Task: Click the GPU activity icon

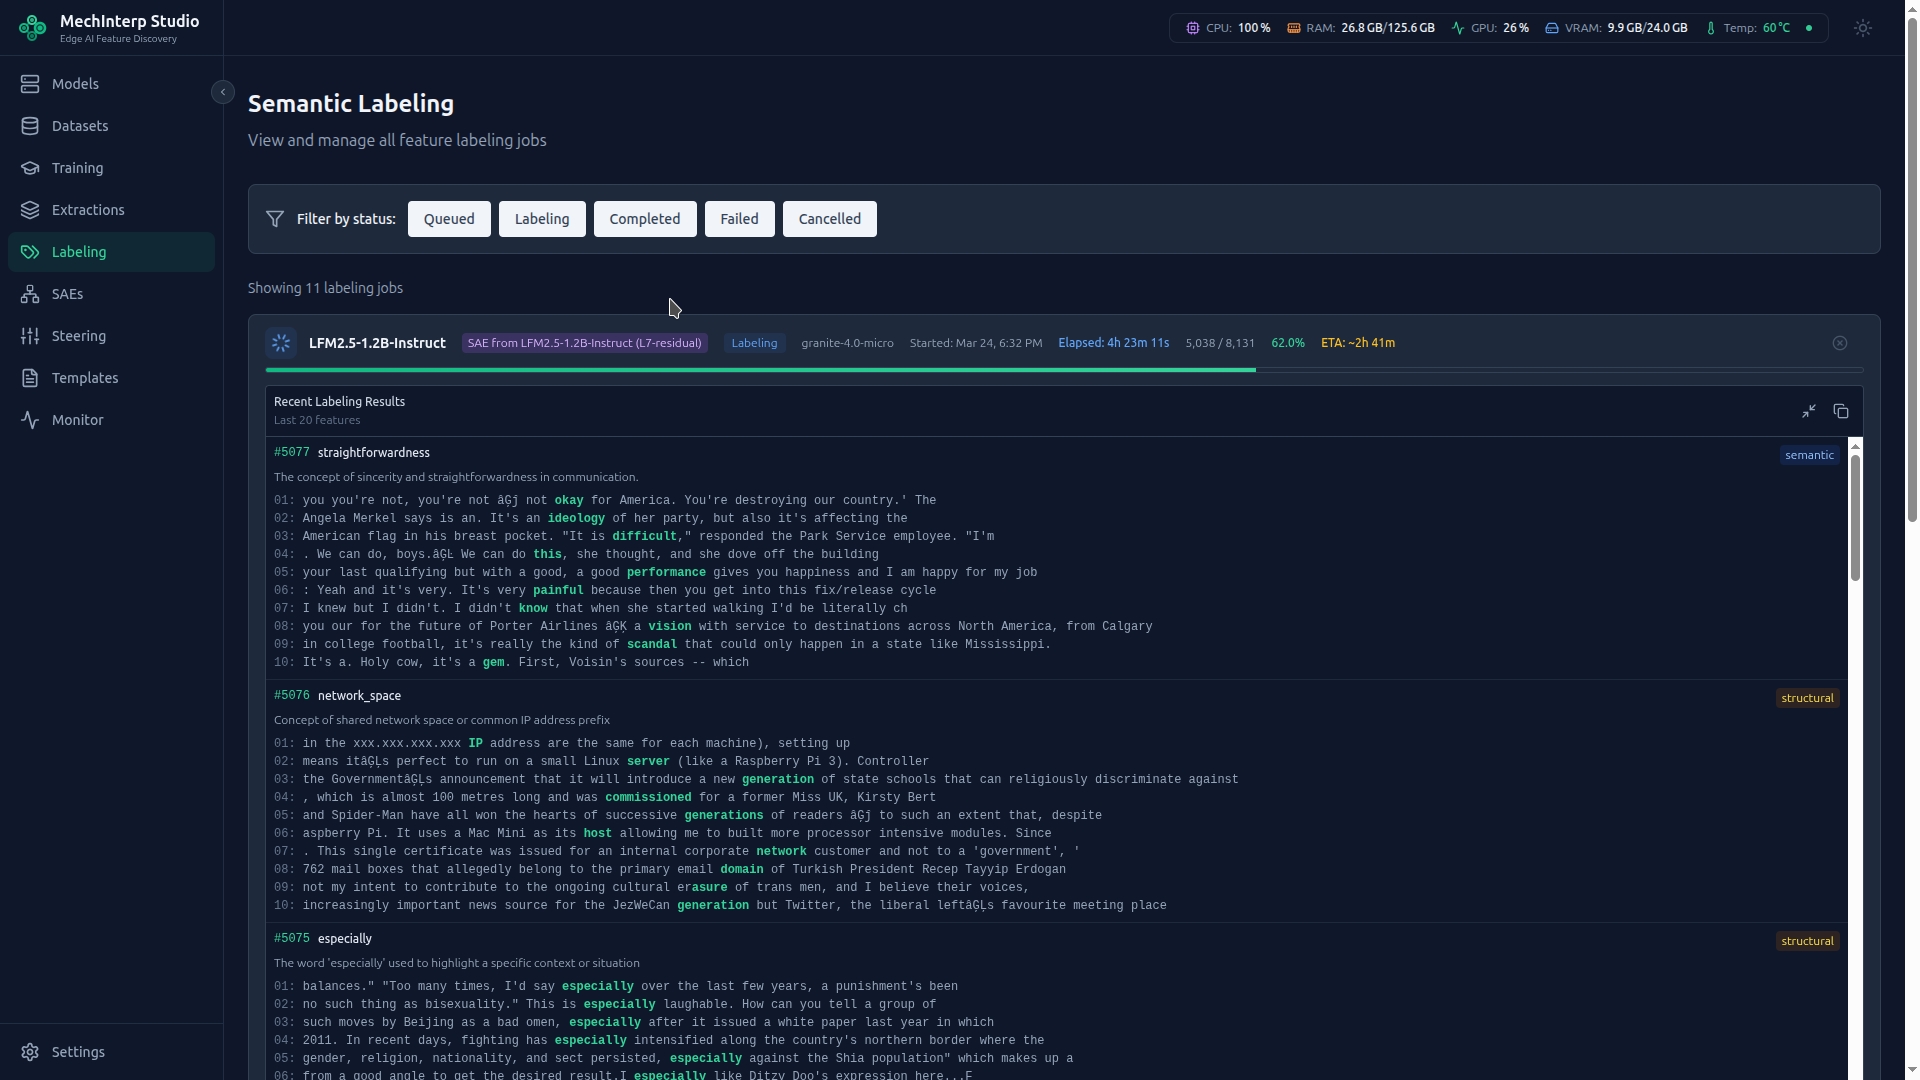Action: [x=1458, y=28]
